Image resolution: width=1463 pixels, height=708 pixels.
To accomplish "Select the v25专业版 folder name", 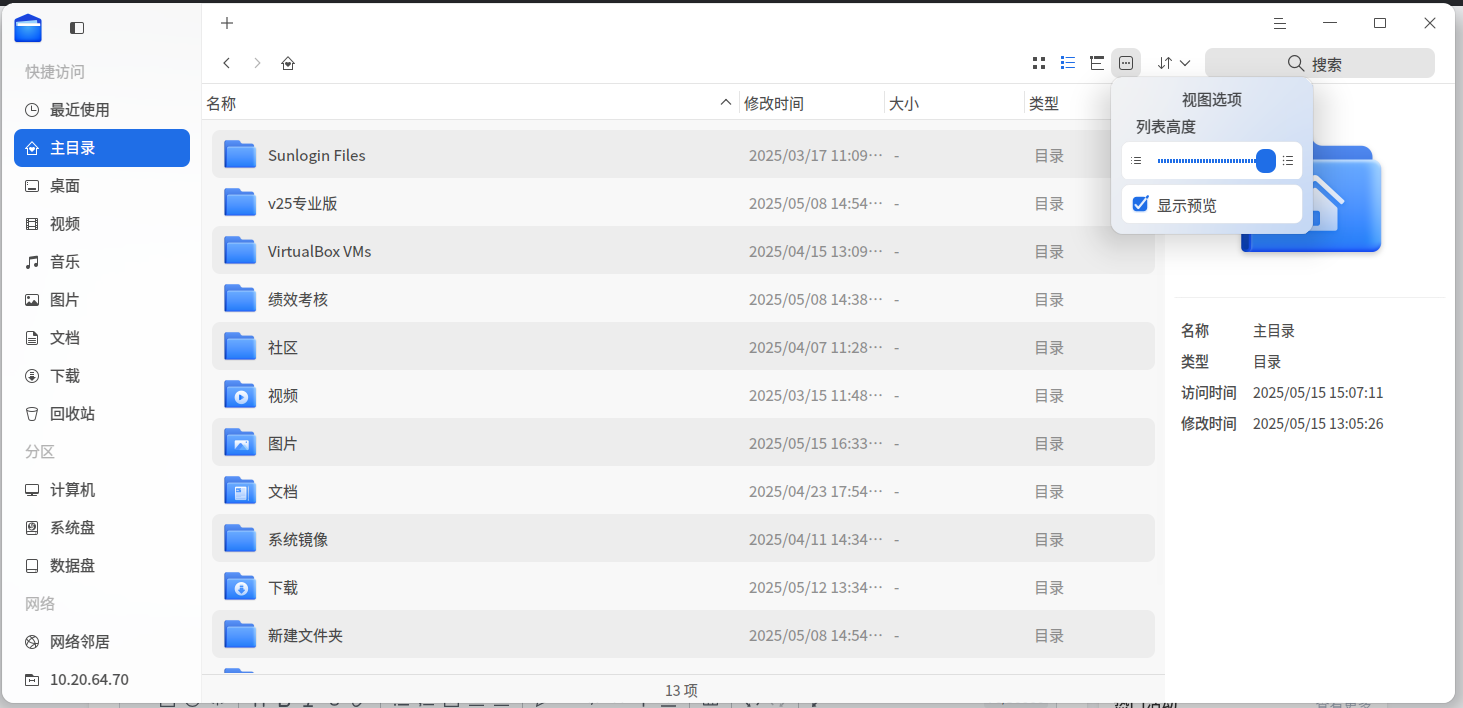I will [x=303, y=204].
